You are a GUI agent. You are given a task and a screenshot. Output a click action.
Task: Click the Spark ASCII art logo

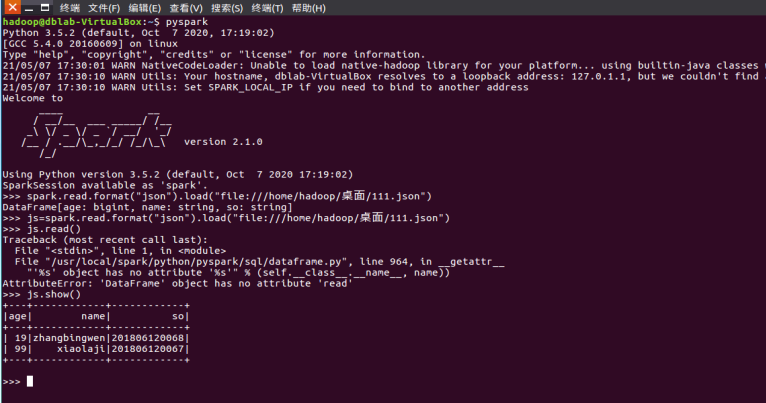click(96, 134)
